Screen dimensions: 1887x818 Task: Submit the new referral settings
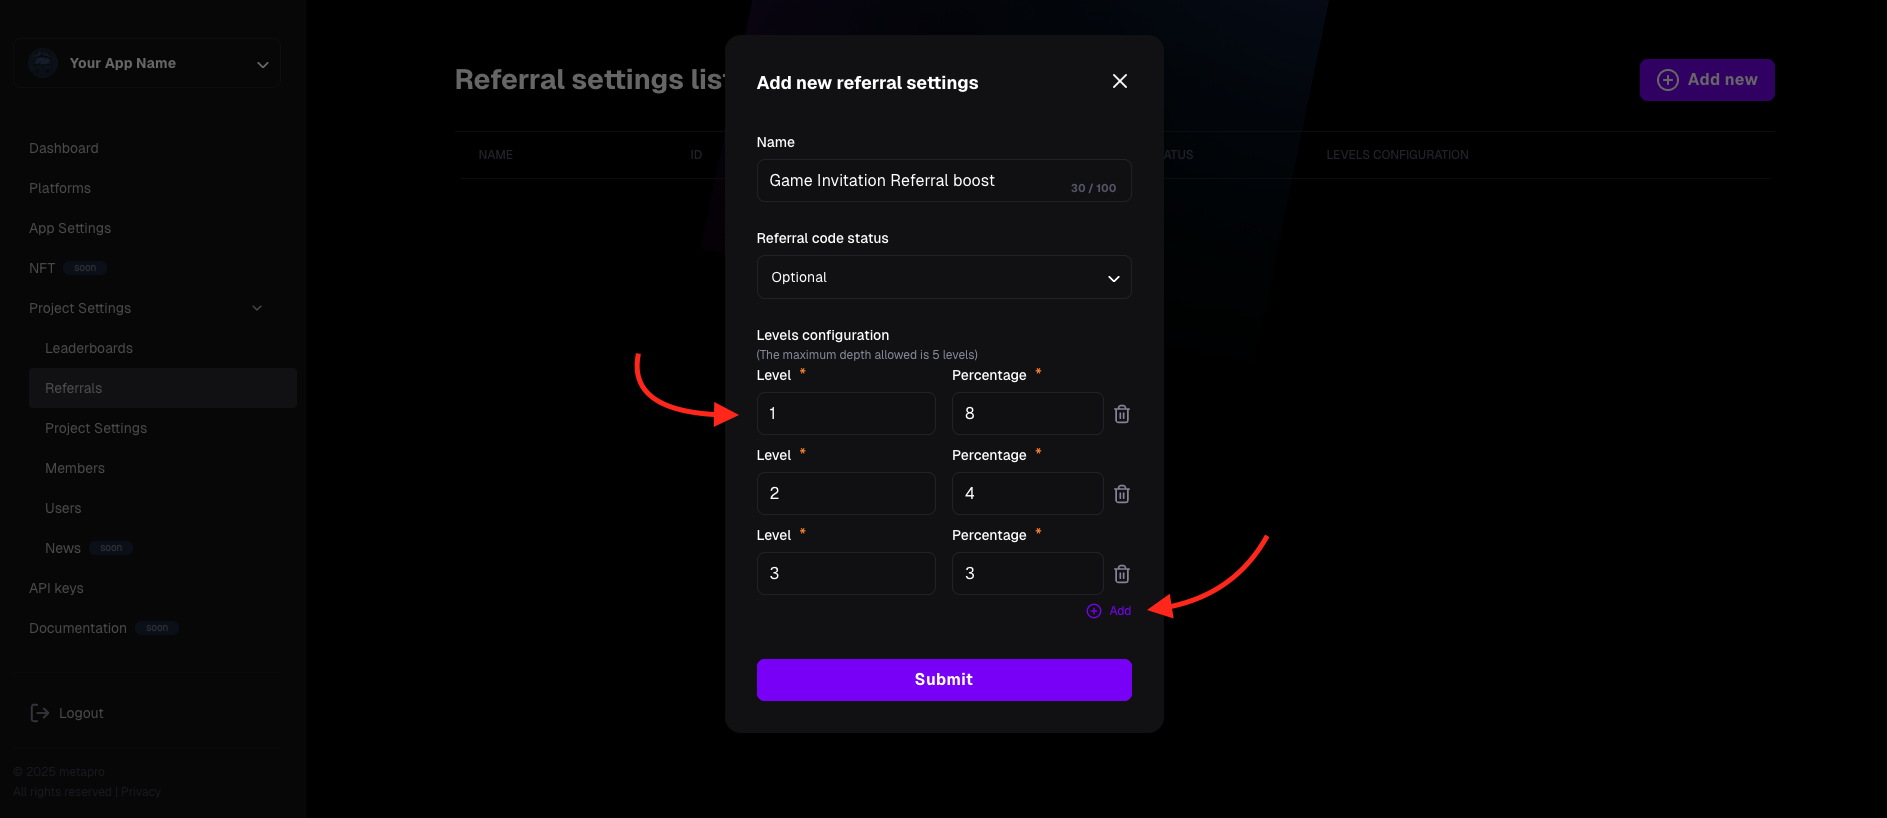pos(944,680)
